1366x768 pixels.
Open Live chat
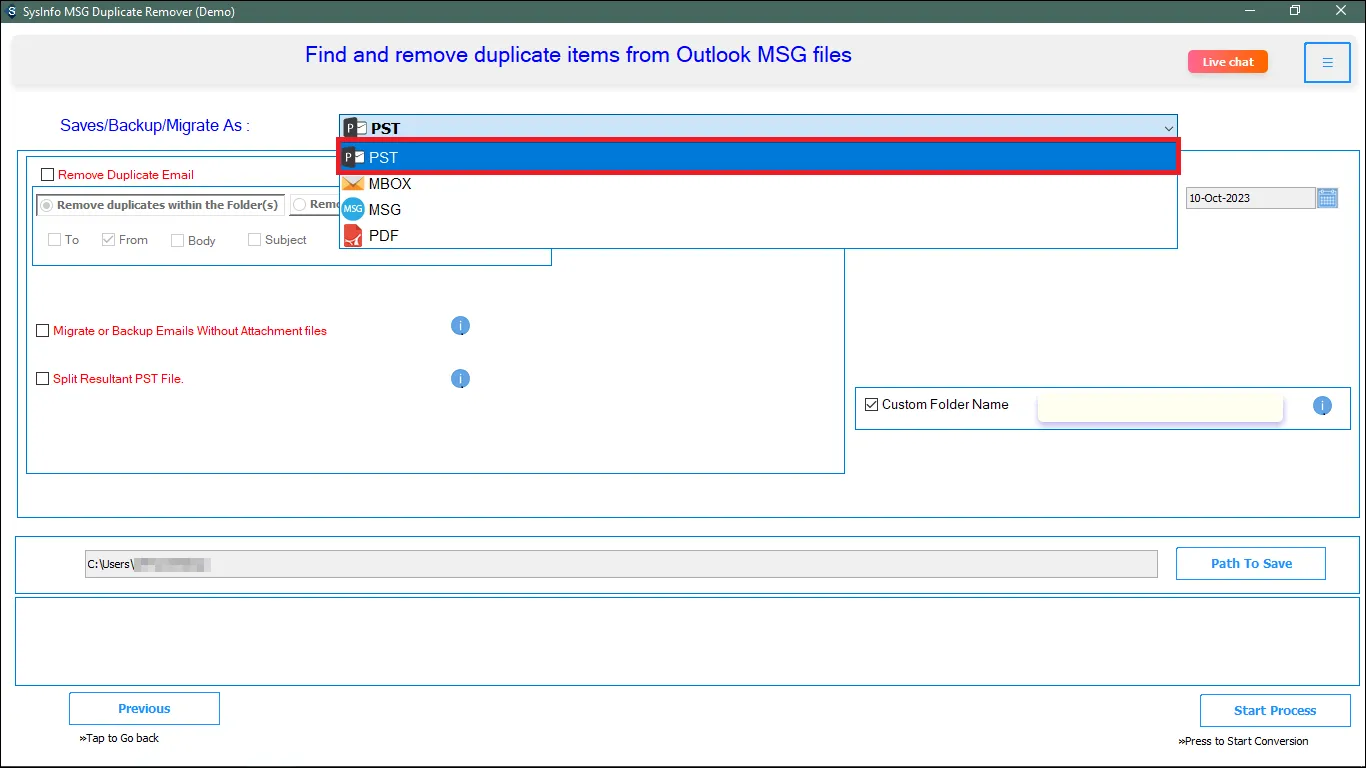pos(1228,62)
